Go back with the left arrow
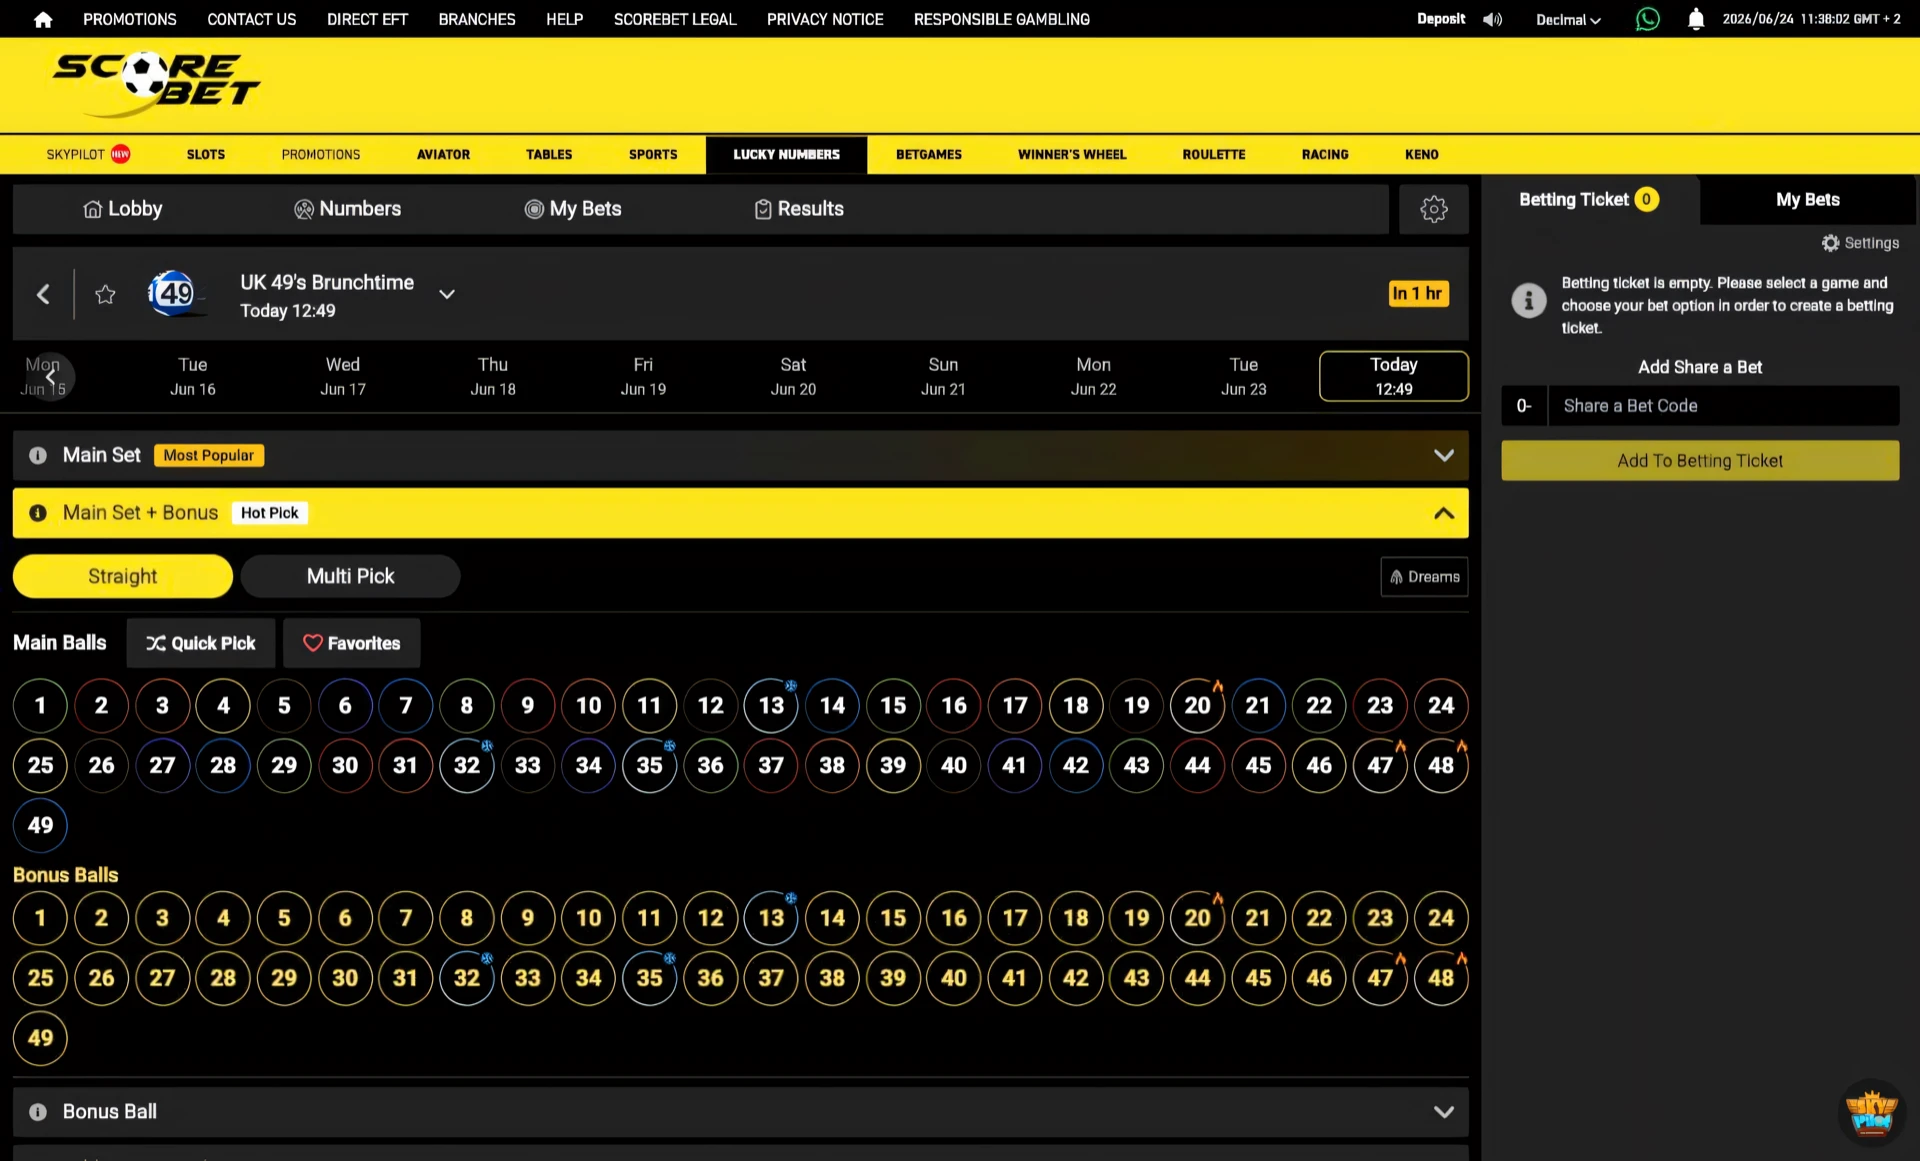 tap(43, 294)
